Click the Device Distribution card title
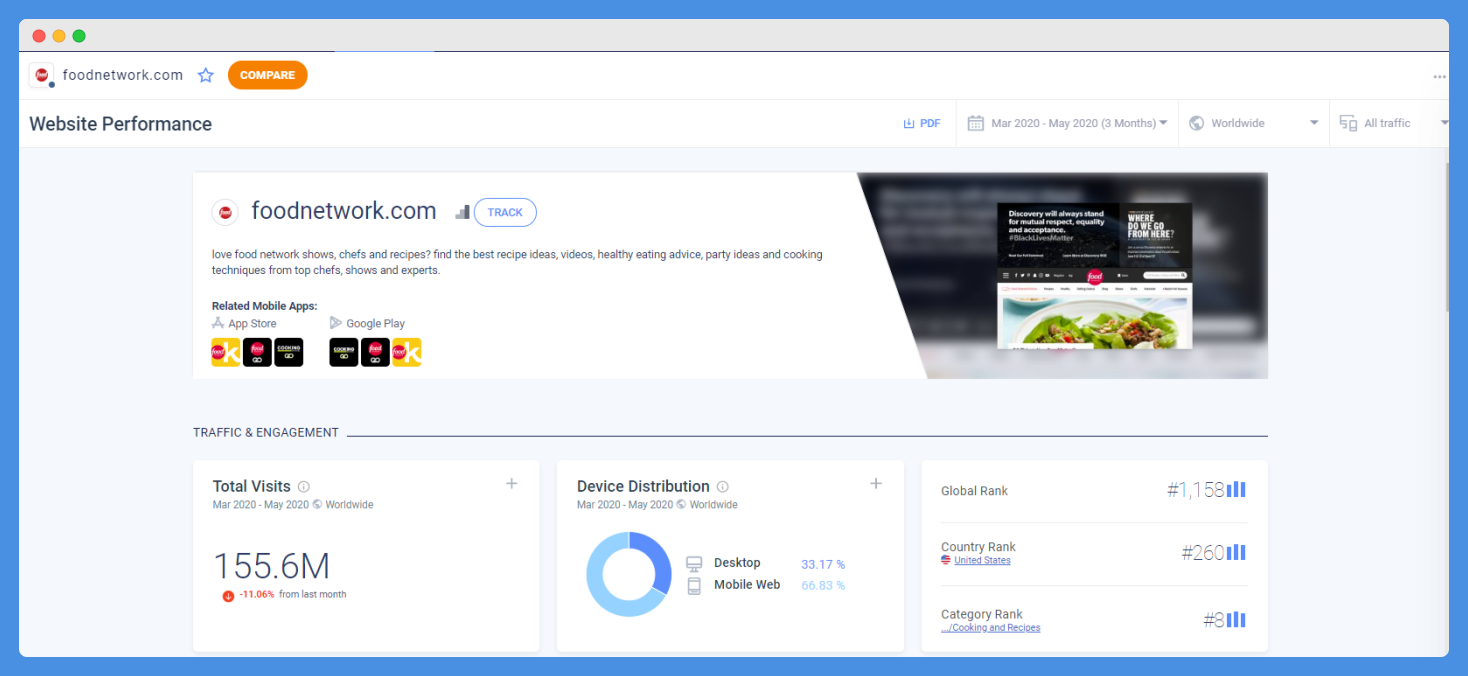Screen dimensions: 1468x676 coord(643,486)
